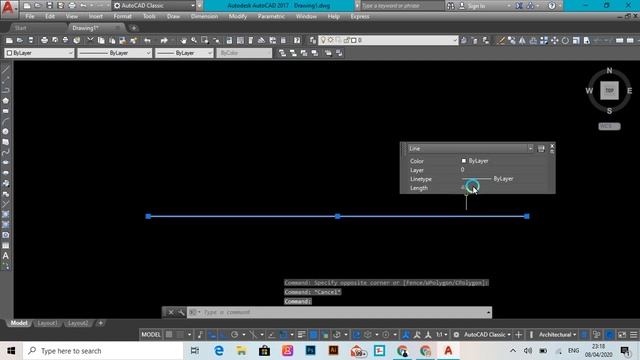Click the New drawing icon

pyautogui.click(x=9, y=40)
